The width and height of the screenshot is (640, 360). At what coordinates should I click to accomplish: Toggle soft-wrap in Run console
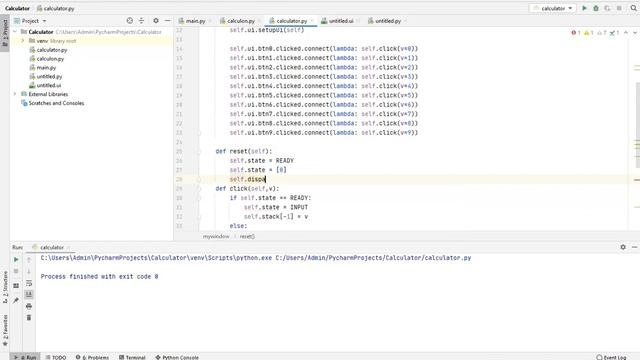[29, 283]
